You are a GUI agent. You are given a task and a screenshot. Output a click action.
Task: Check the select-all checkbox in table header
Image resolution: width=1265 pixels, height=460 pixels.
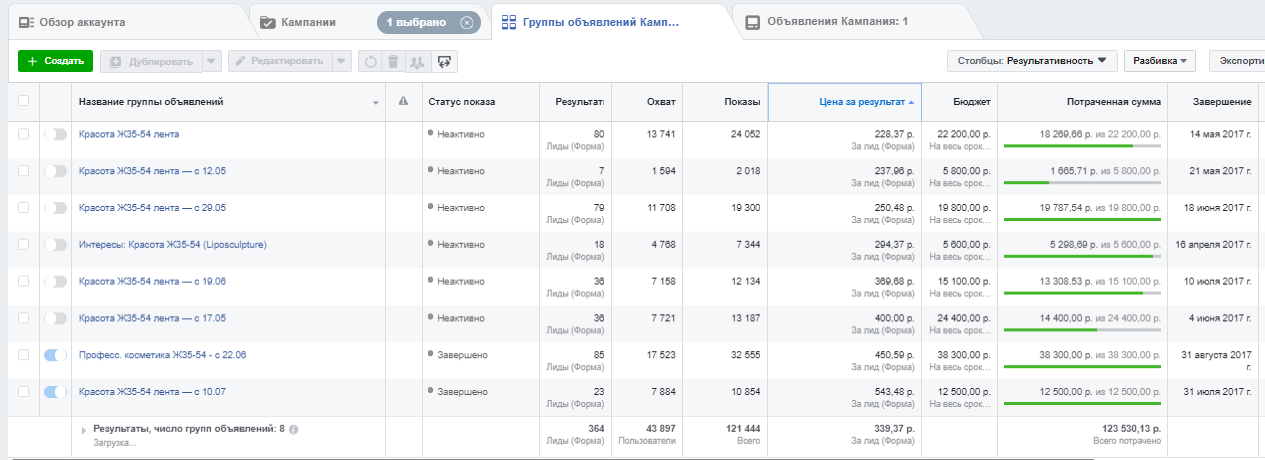tap(23, 101)
